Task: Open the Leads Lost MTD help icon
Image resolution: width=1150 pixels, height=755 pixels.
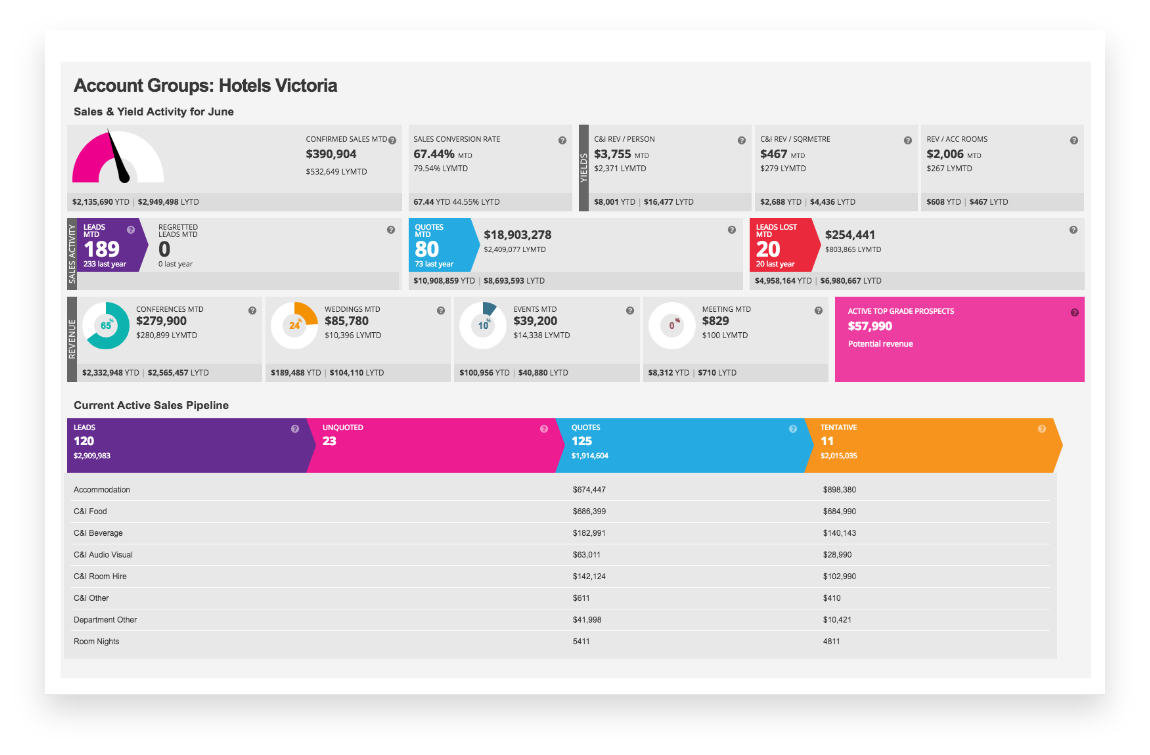Action: click(1074, 229)
